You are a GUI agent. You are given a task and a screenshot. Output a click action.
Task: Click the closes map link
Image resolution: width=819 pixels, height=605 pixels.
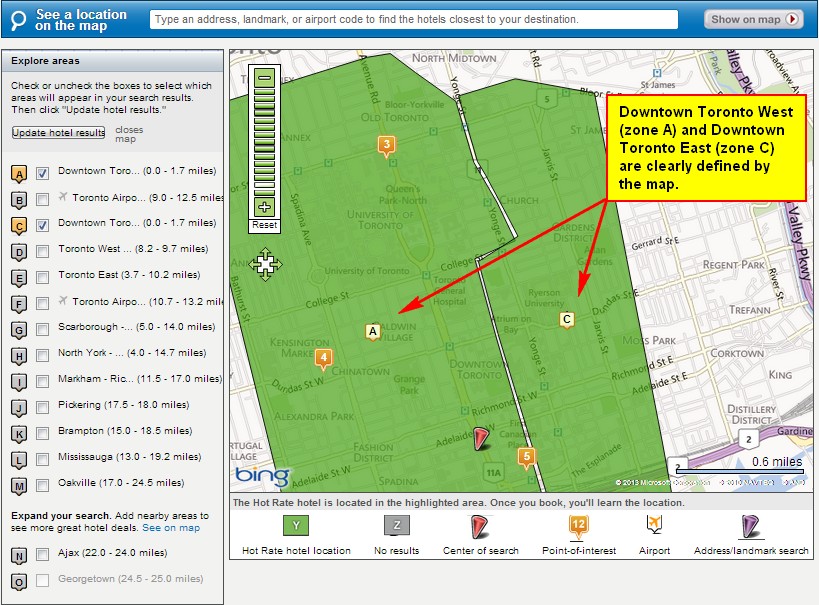coord(128,134)
